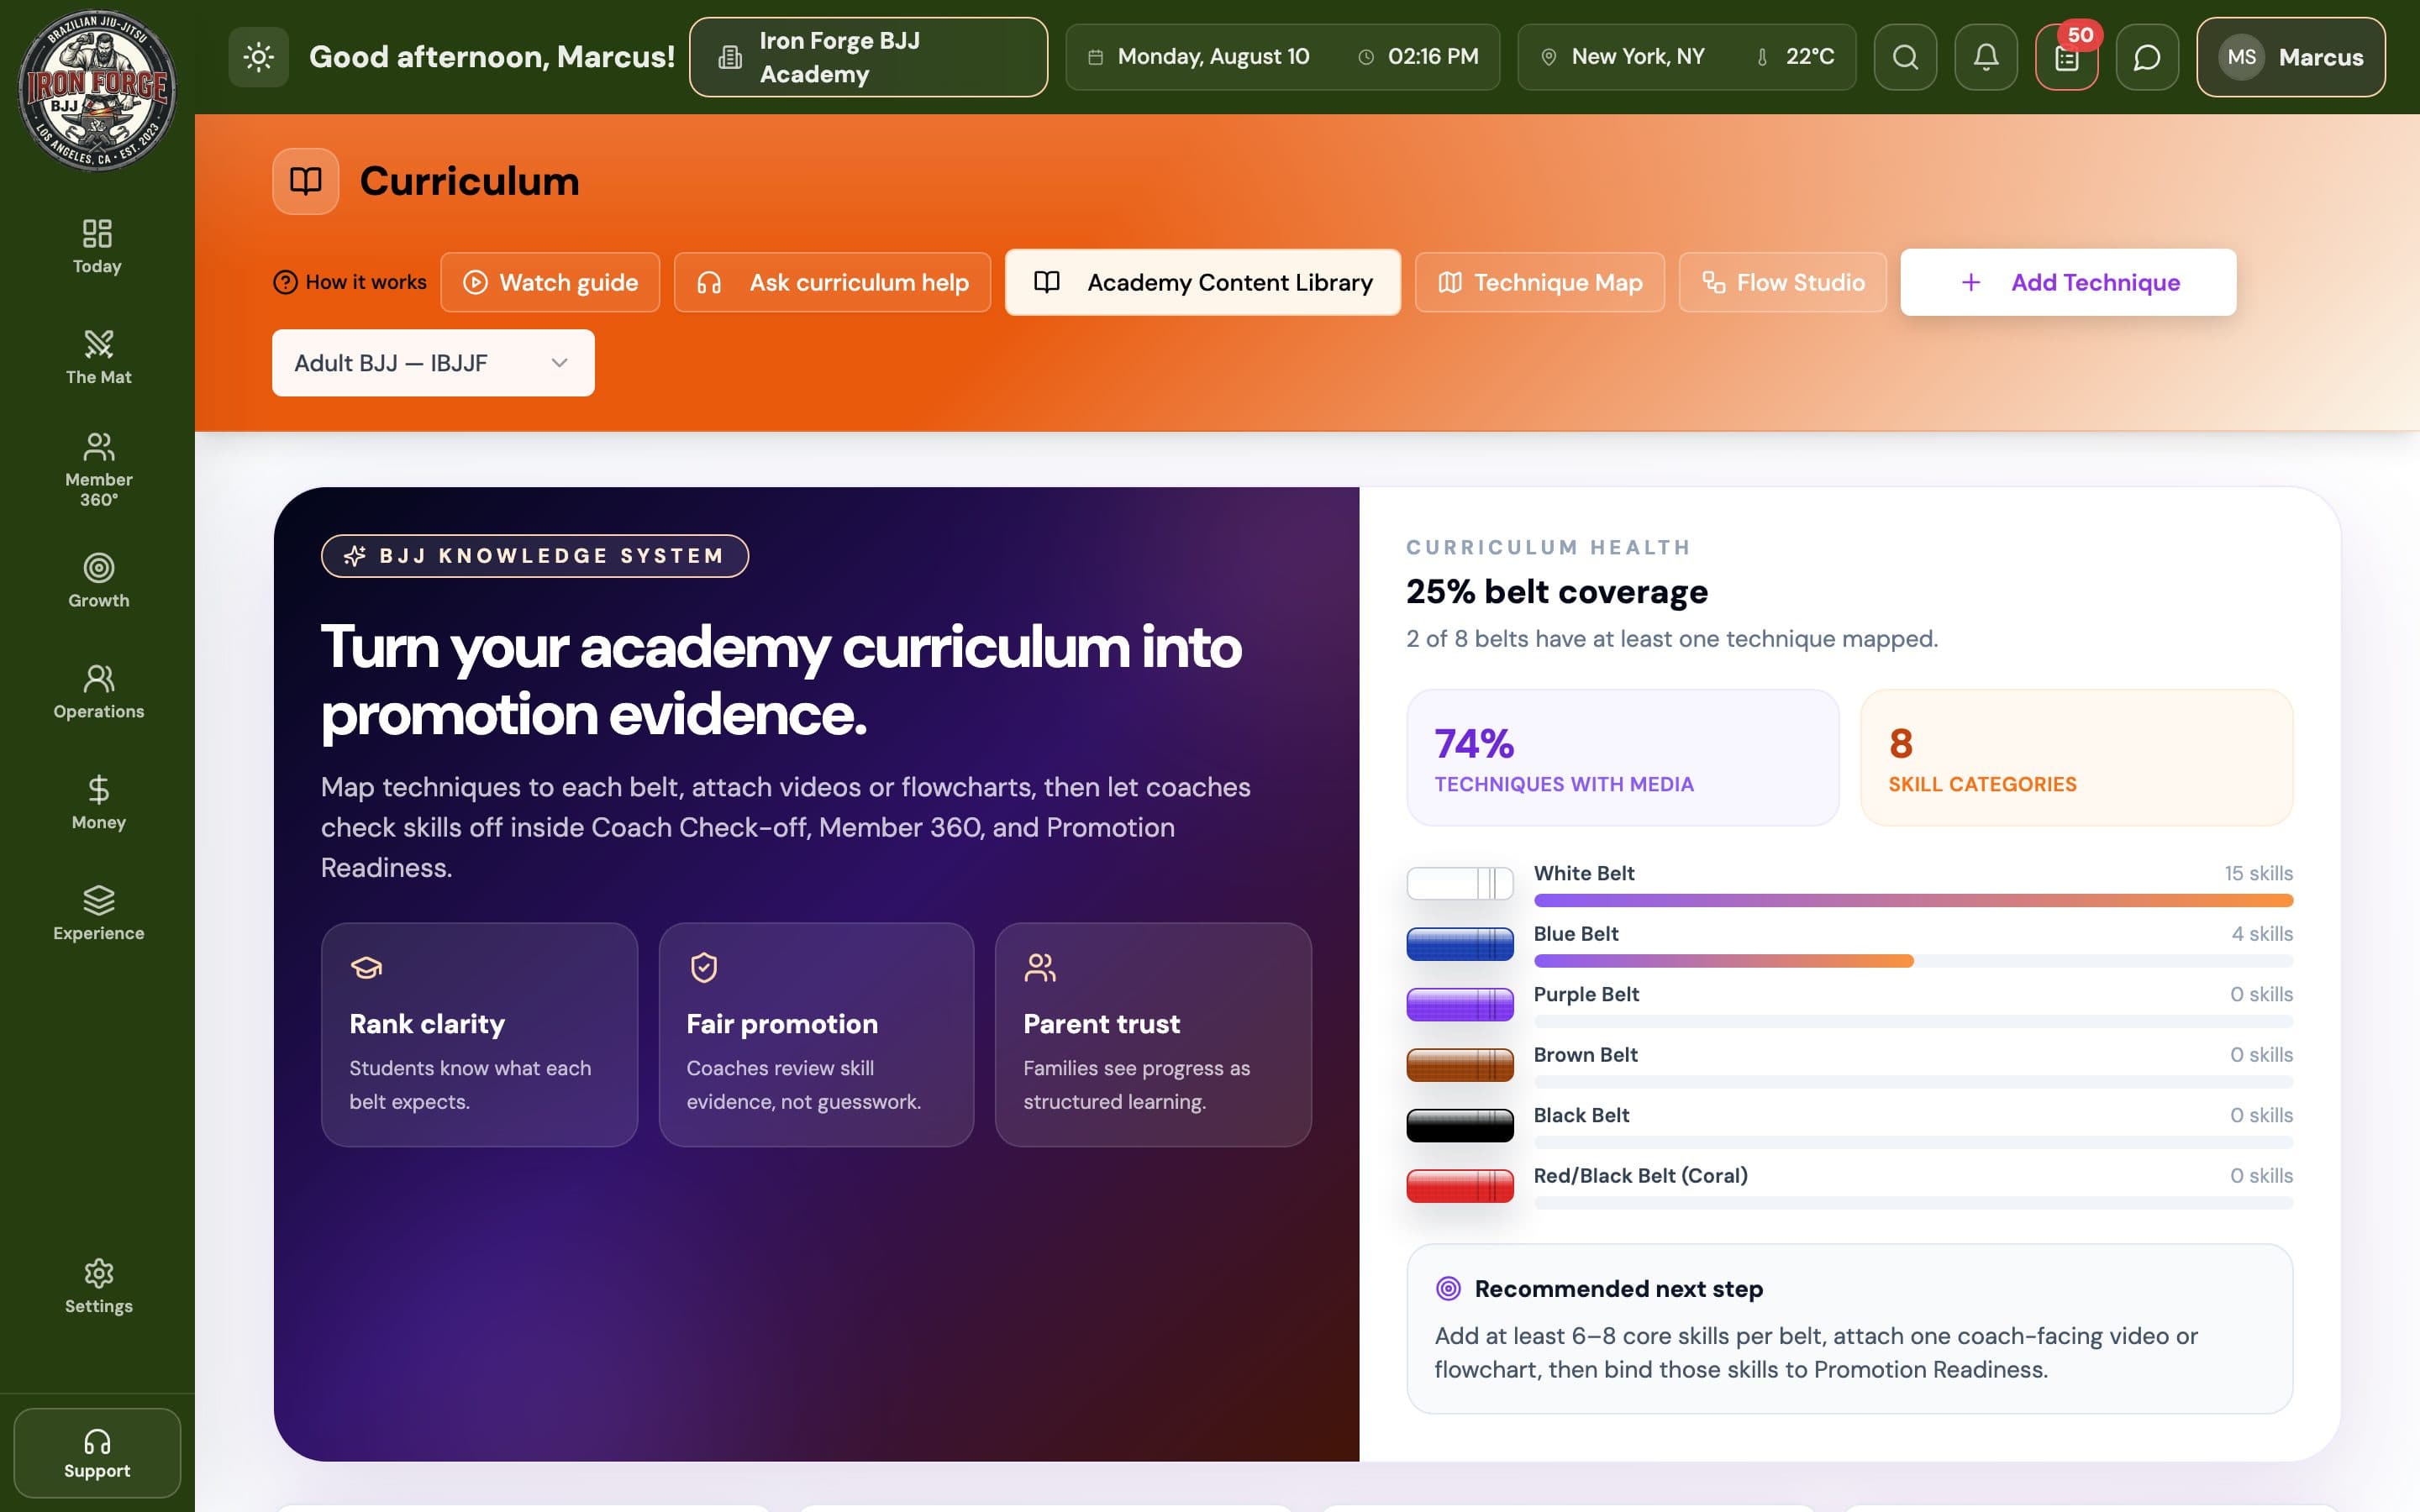Click the New York, NY weather widget
Image resolution: width=2420 pixels, height=1512 pixels.
(1687, 57)
